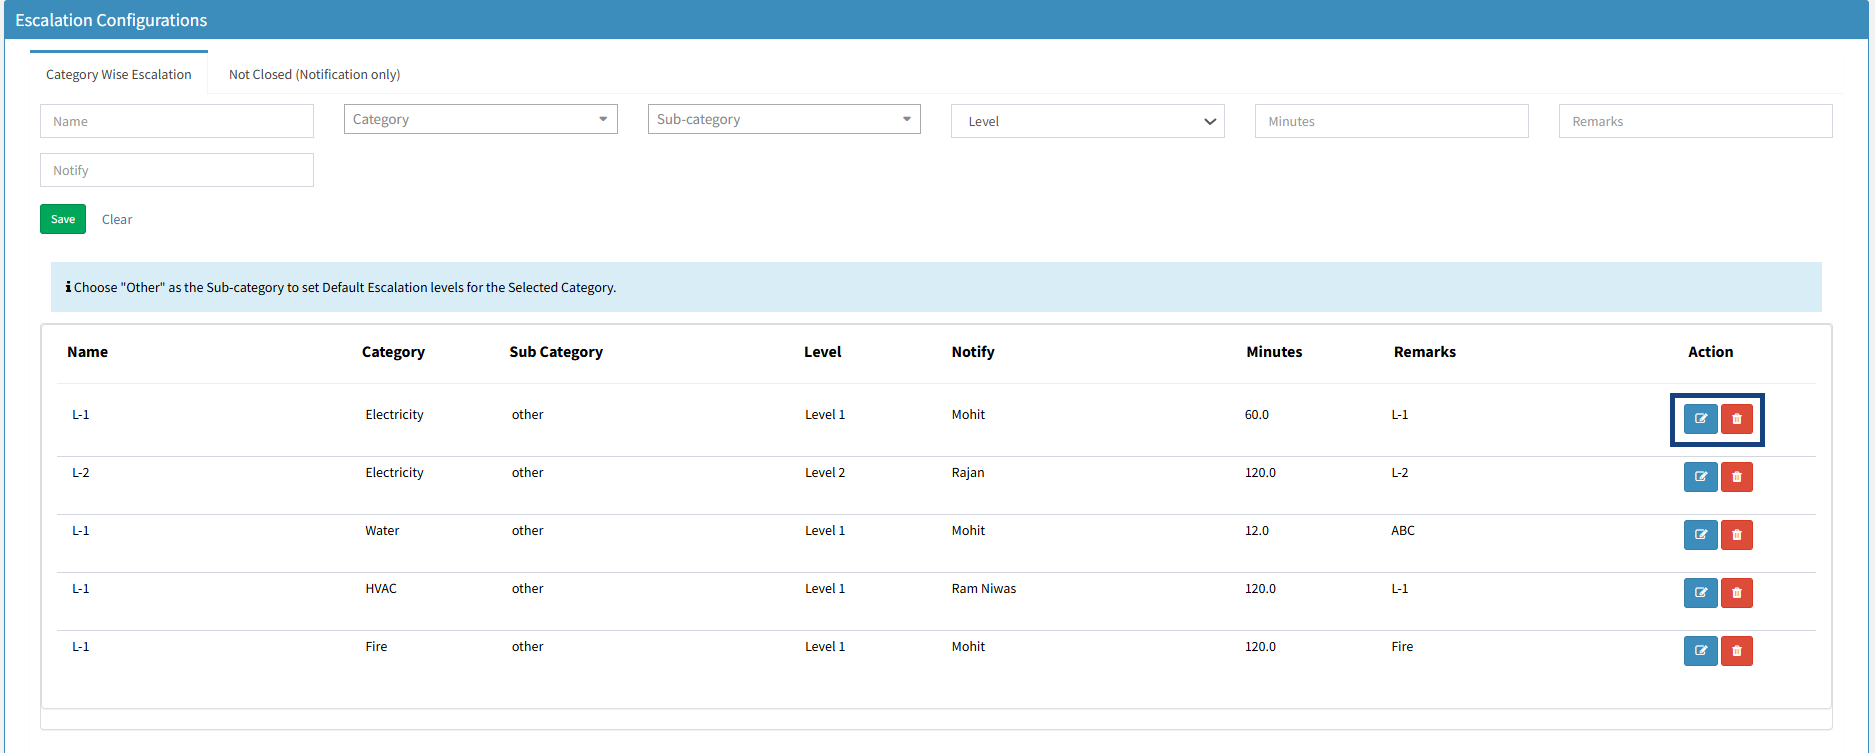Click the Level column header

point(823,352)
